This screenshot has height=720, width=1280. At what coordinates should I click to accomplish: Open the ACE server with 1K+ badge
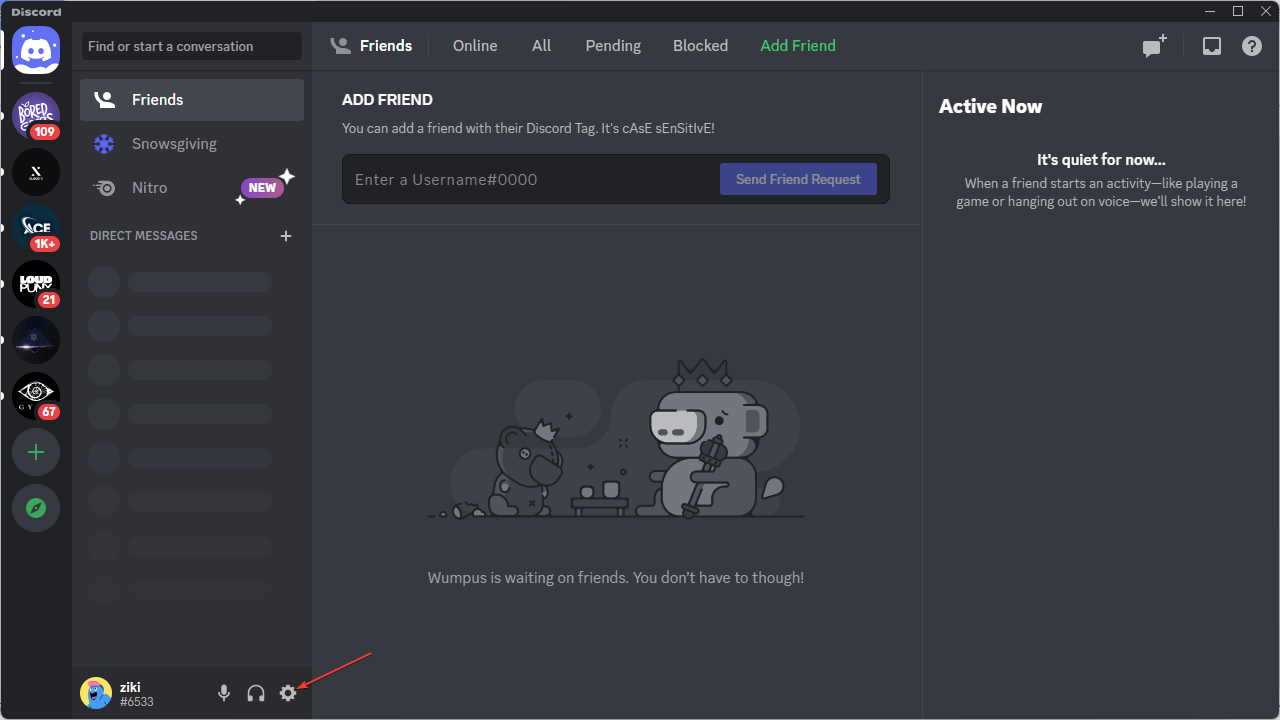(36, 228)
